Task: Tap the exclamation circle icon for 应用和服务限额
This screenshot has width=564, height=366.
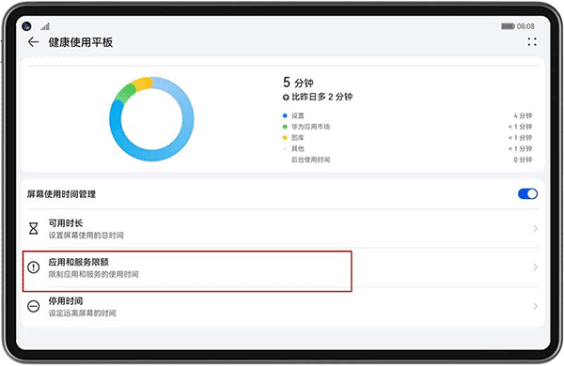Action: pos(33,267)
